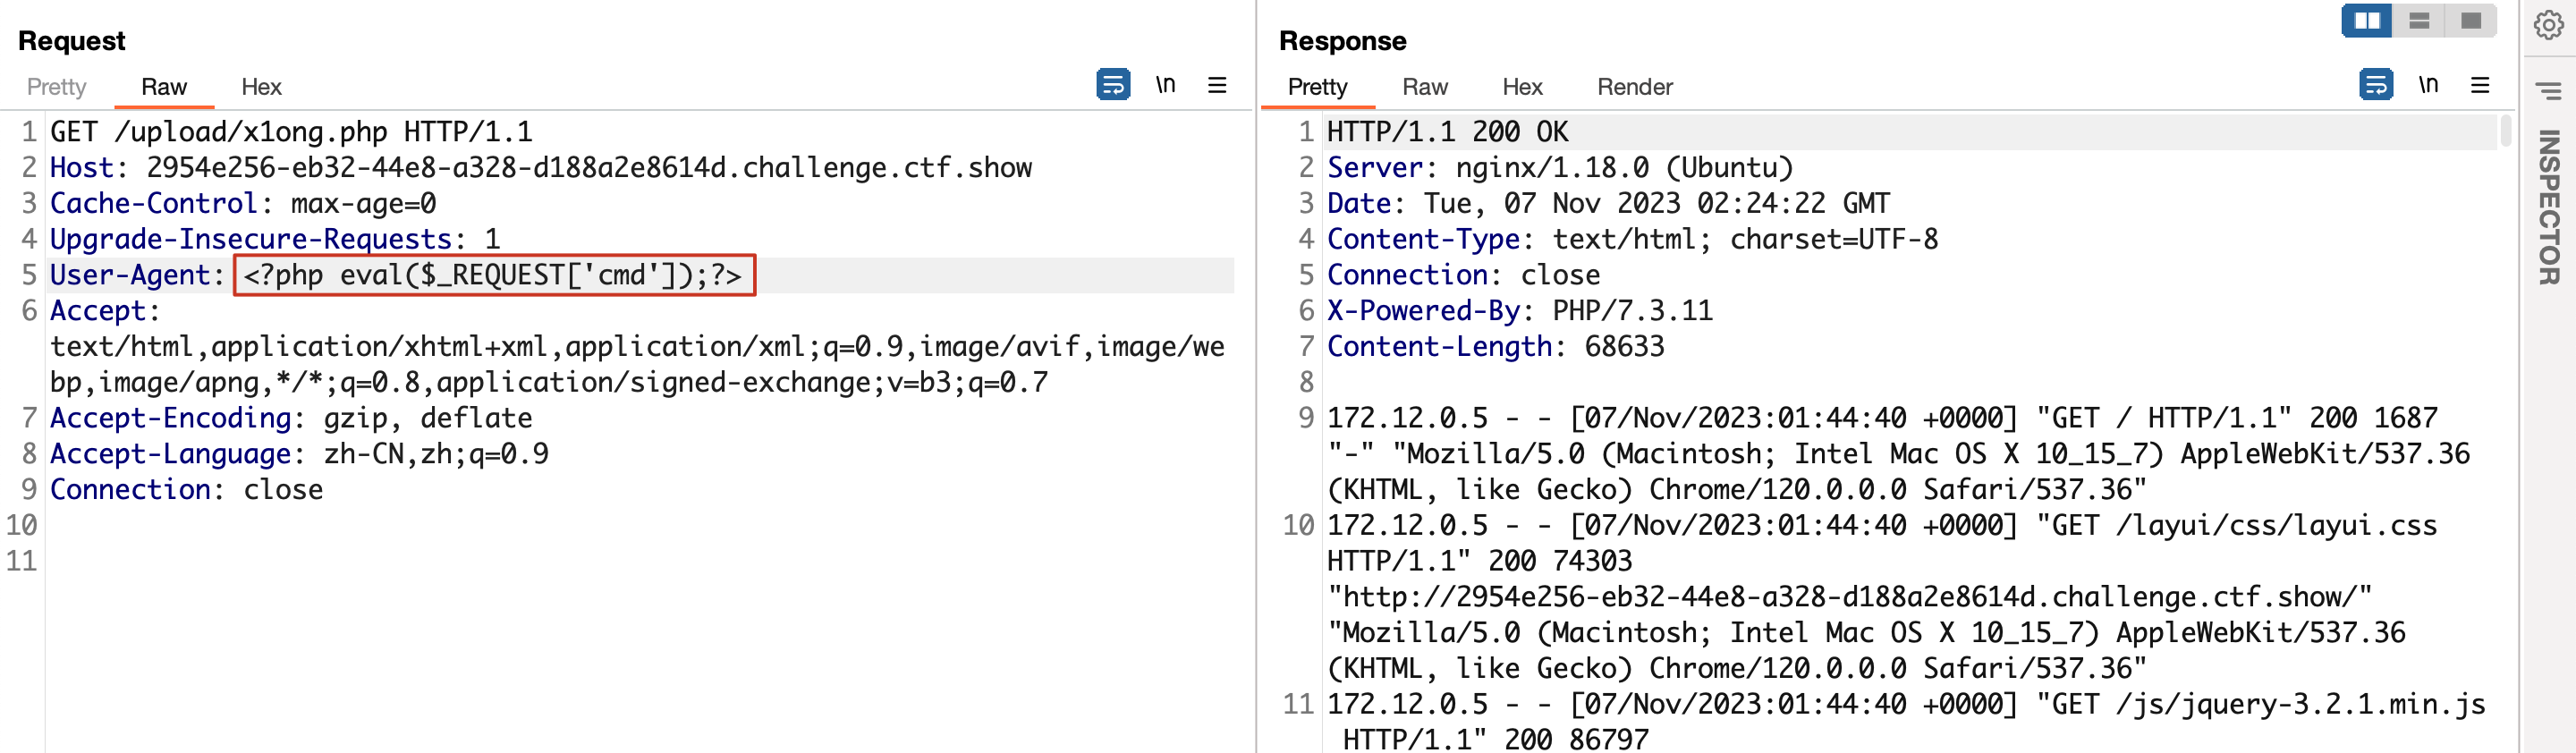Select the Raw tab in Response

pos(1425,87)
